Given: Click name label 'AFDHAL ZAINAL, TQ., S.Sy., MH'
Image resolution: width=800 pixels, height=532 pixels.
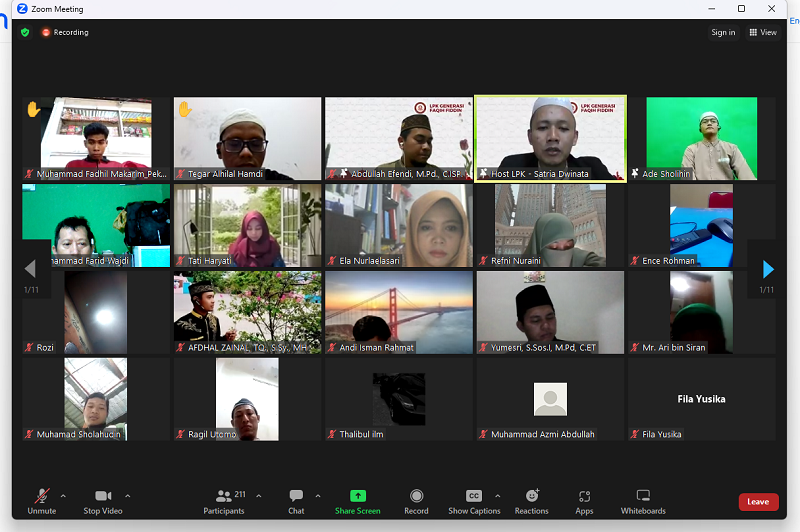Looking at the screenshot, I should tap(247, 347).
